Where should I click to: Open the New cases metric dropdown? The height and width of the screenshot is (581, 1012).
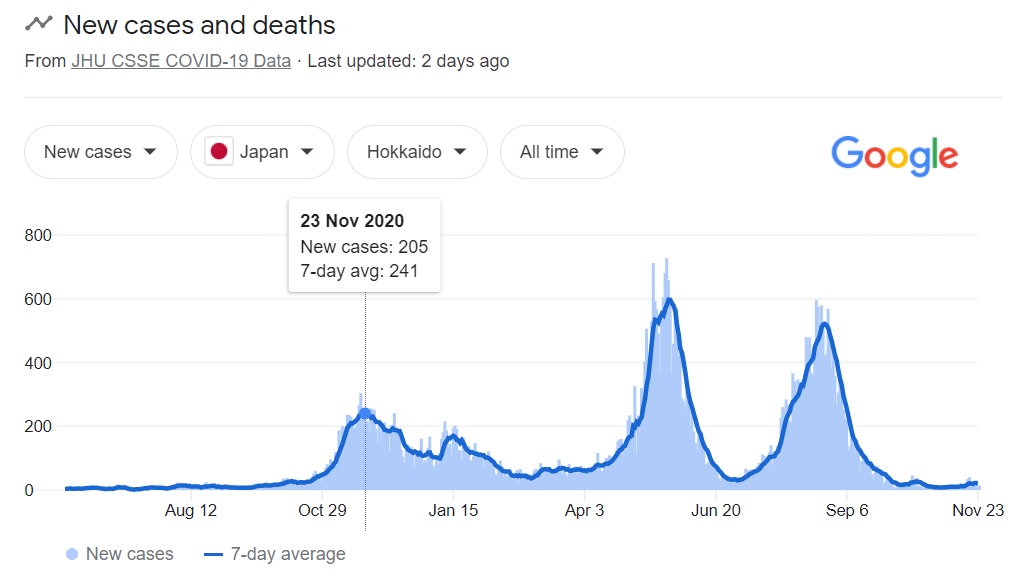[x=100, y=152]
